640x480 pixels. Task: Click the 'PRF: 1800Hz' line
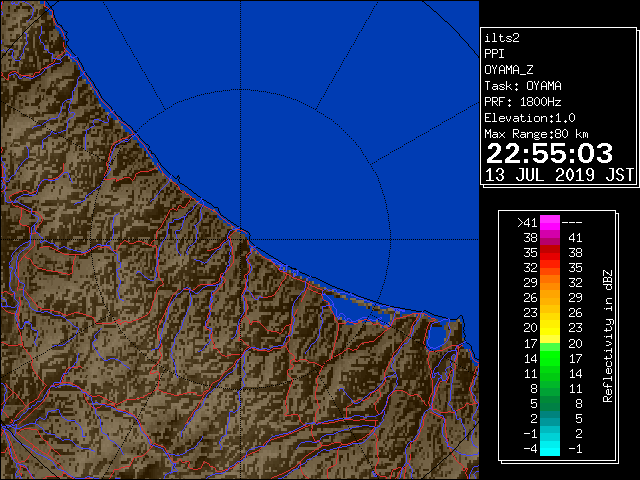(523, 102)
